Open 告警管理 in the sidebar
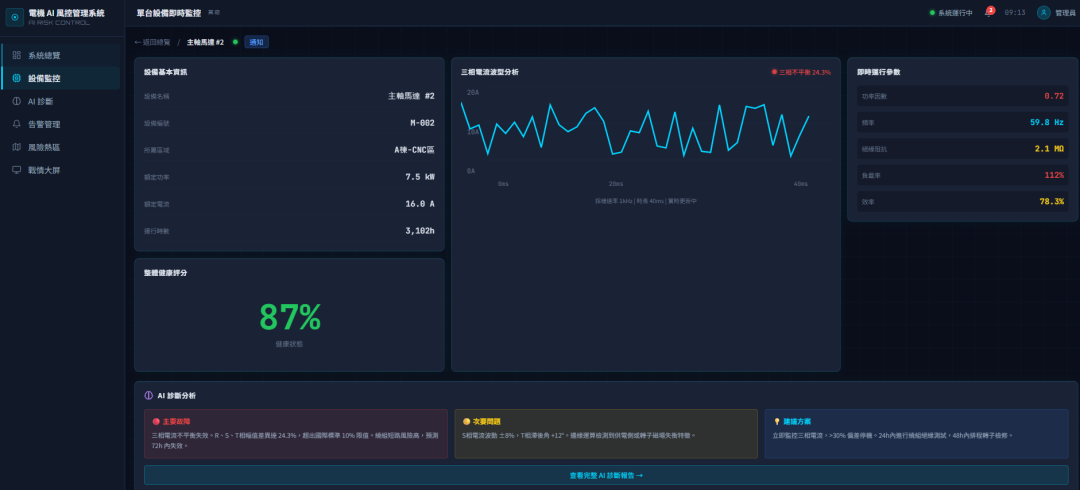 pyautogui.click(x=61, y=124)
